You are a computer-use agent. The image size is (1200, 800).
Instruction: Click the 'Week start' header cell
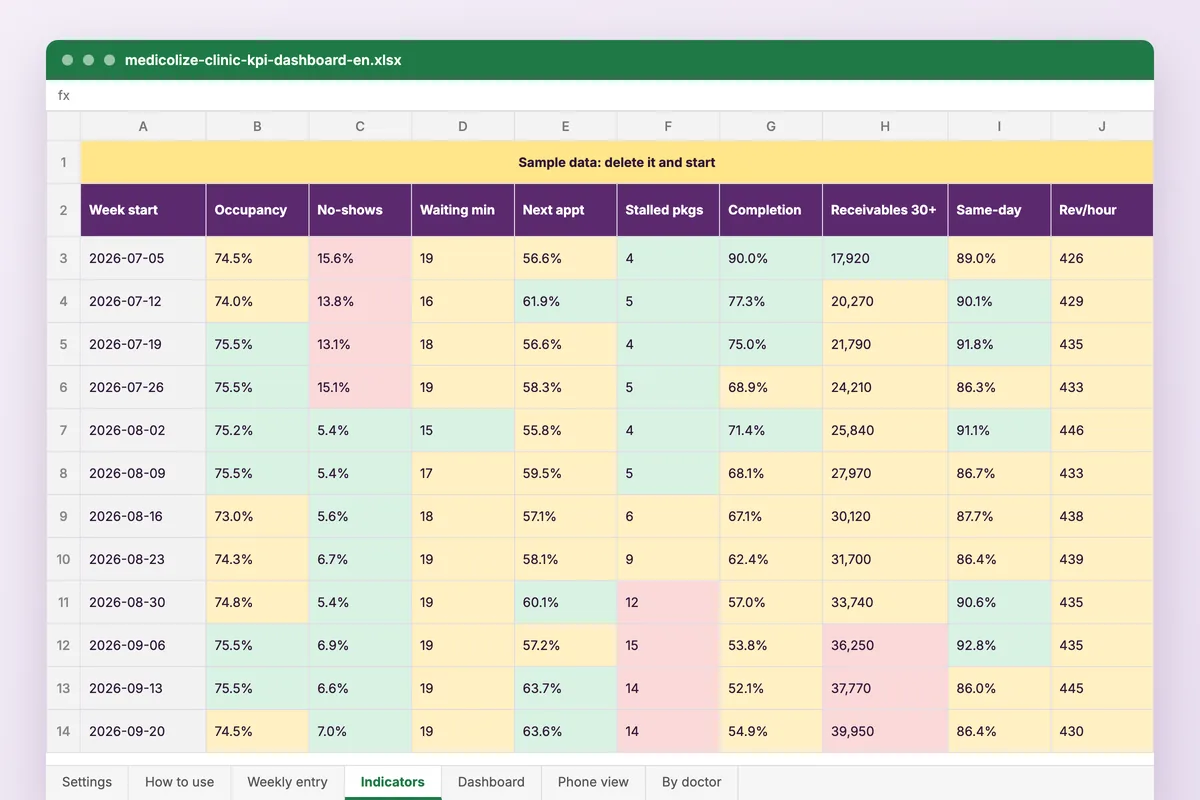tap(143, 210)
